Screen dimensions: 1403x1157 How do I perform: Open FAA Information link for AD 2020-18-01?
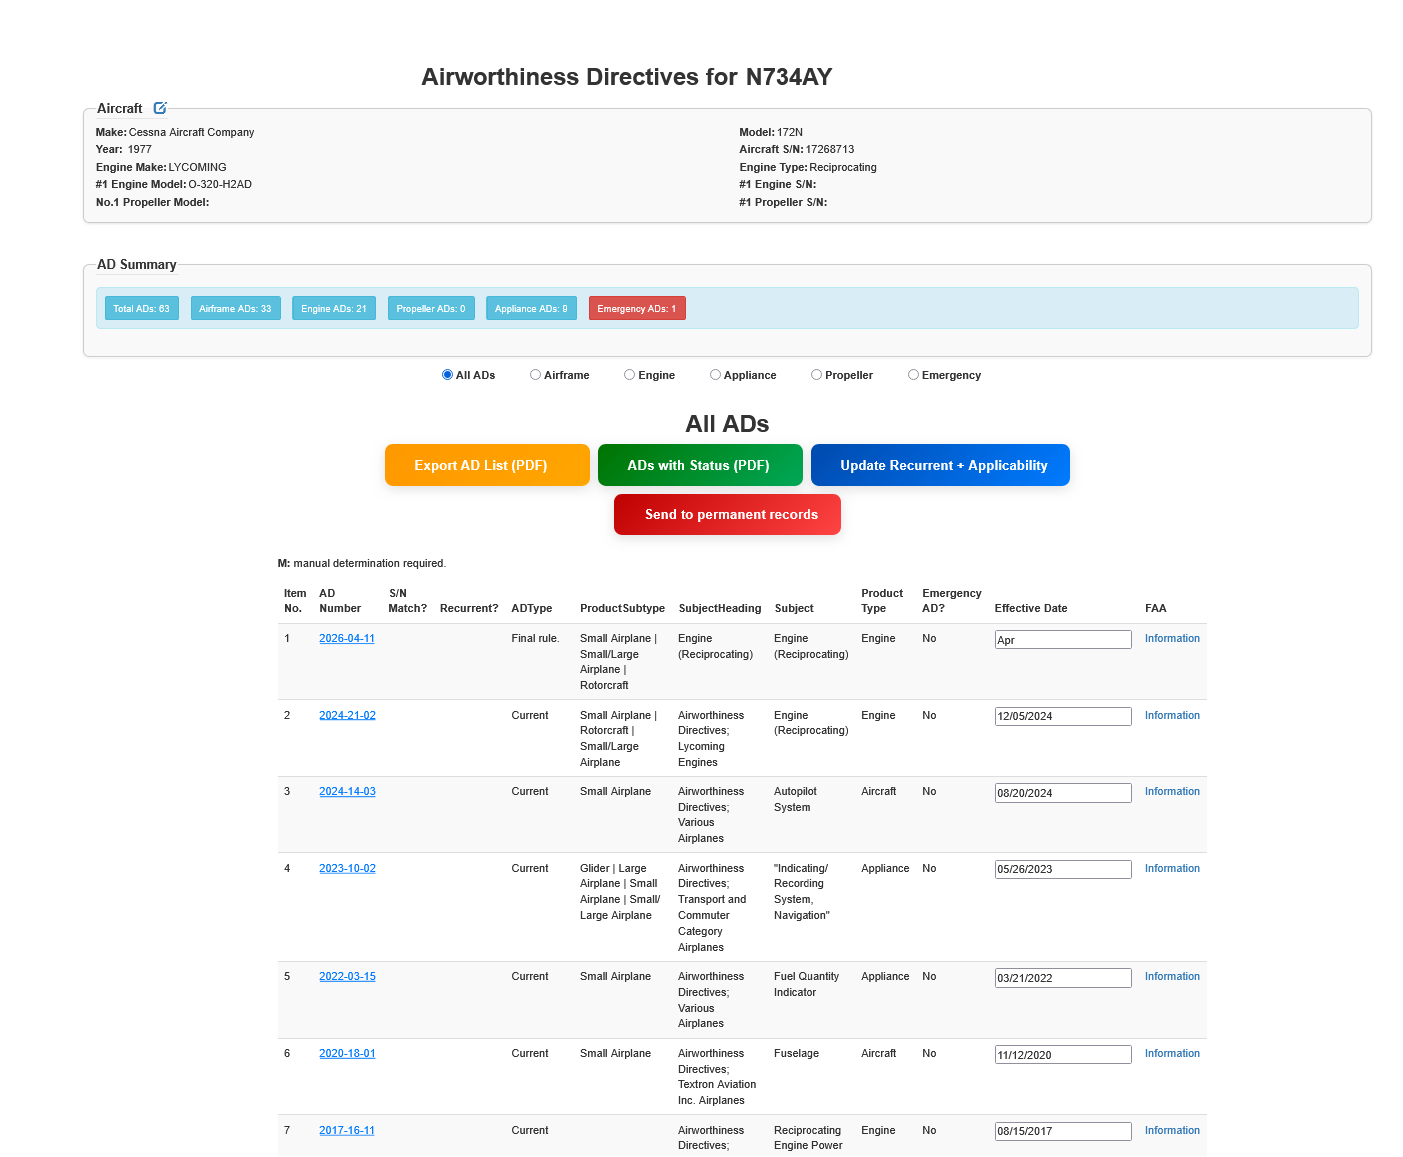click(1172, 1053)
